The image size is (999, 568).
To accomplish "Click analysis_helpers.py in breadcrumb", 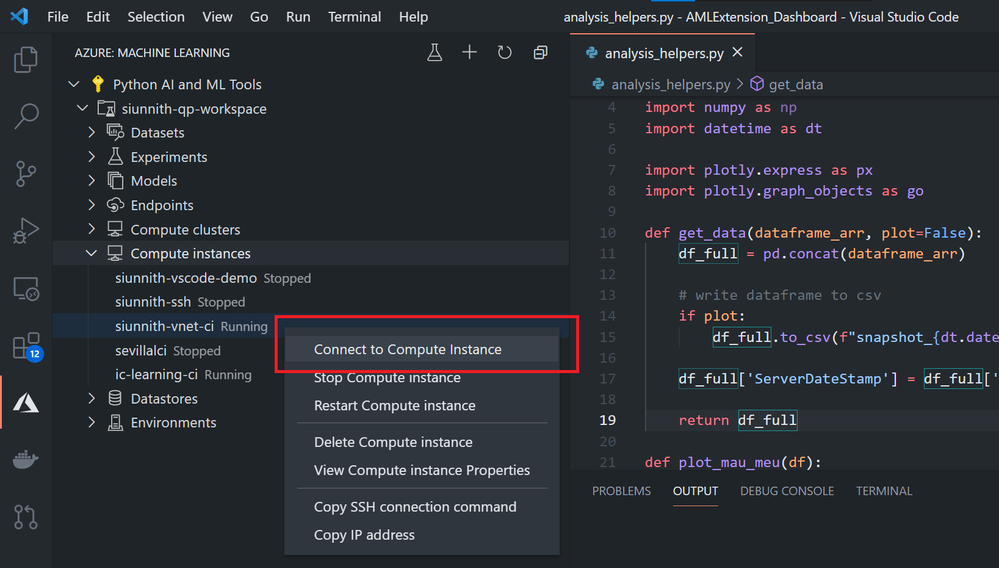I will pos(671,84).
